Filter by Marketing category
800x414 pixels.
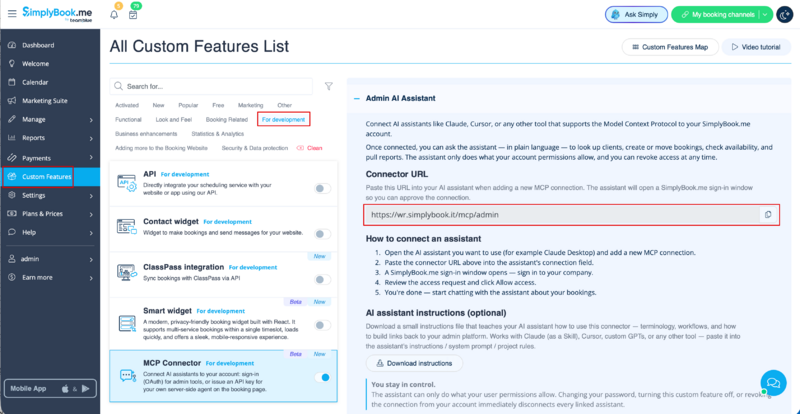click(251, 105)
